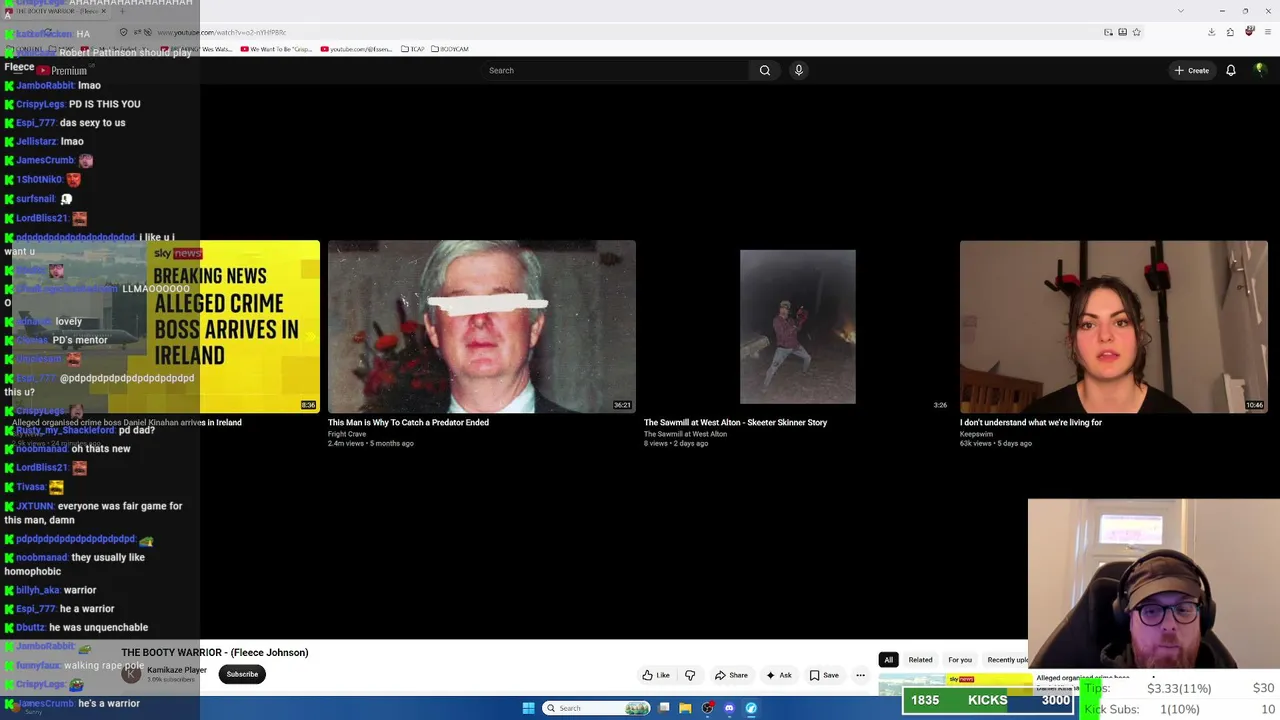Open the more actions ellipsis menu
This screenshot has height=720, width=1280.
point(860,675)
